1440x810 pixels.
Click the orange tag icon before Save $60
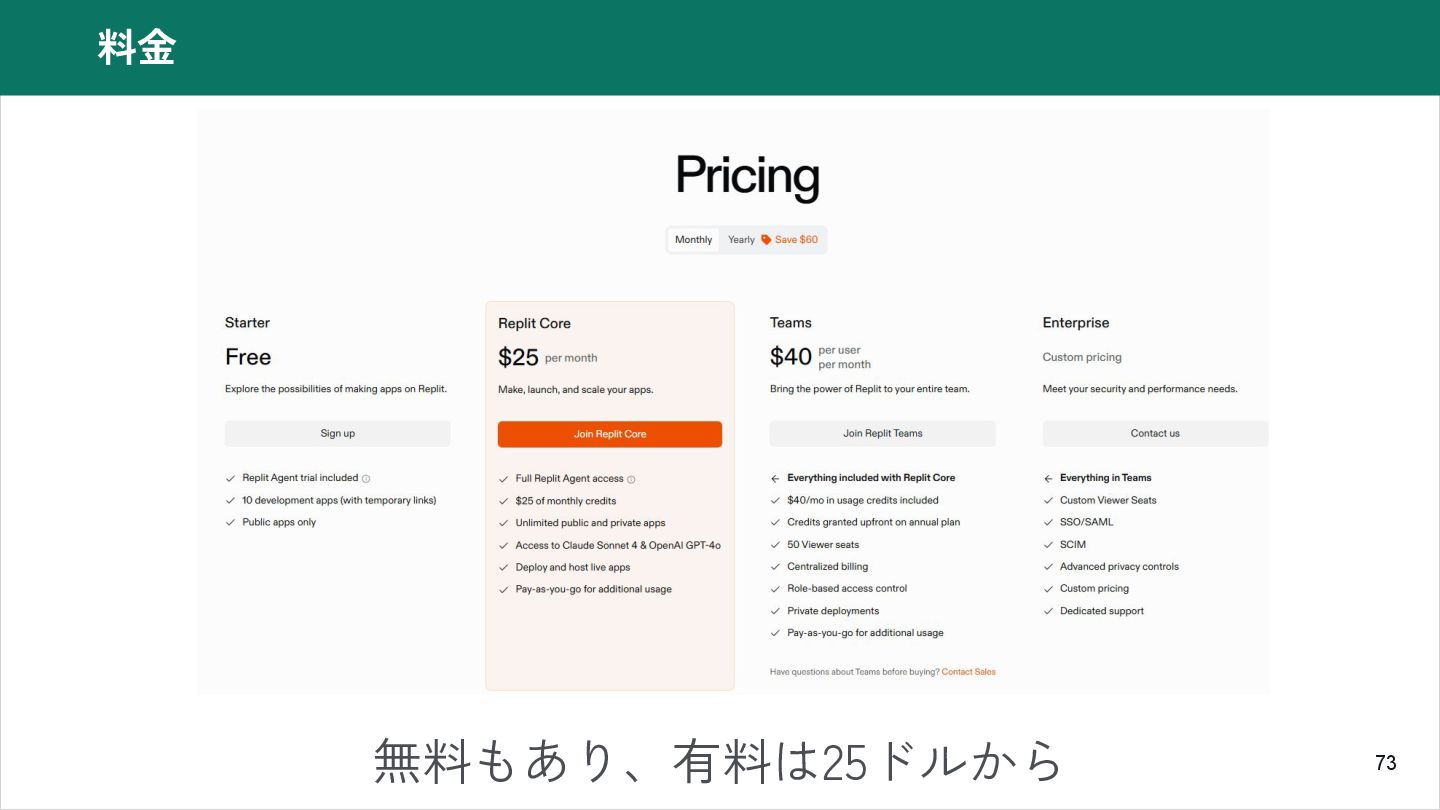(766, 240)
